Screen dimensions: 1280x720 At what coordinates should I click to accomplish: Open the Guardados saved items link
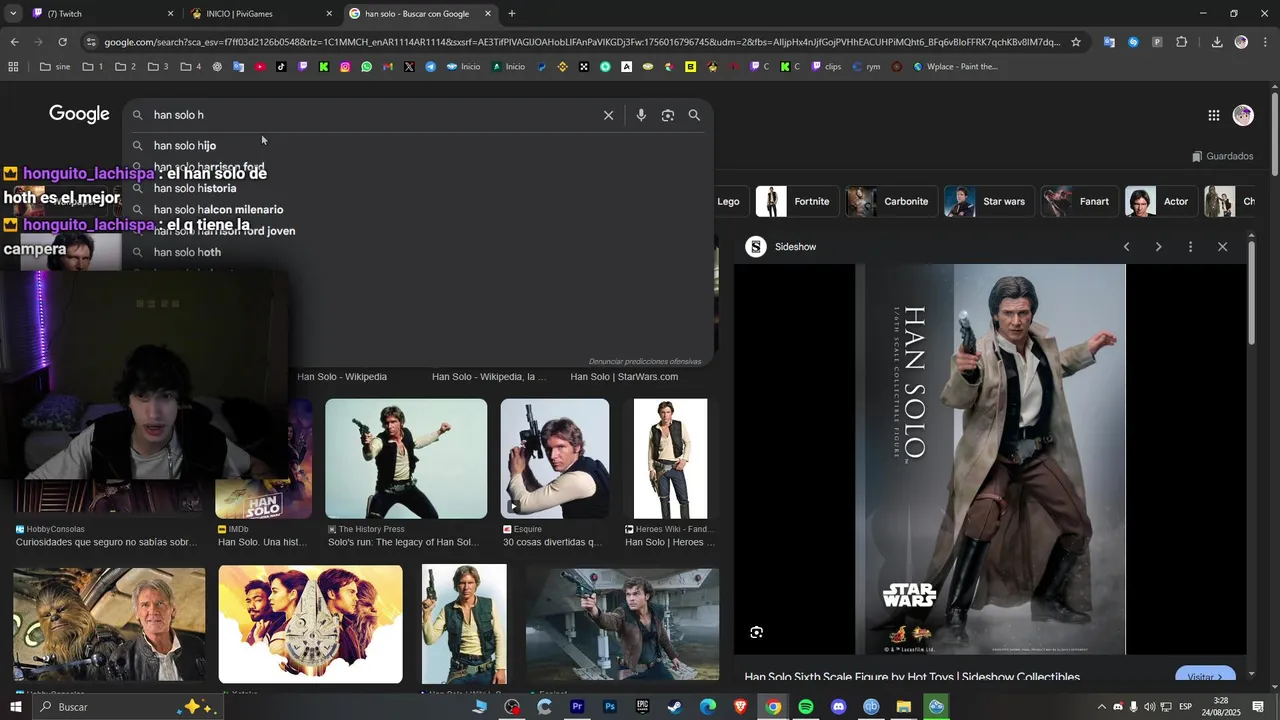coord(1222,156)
